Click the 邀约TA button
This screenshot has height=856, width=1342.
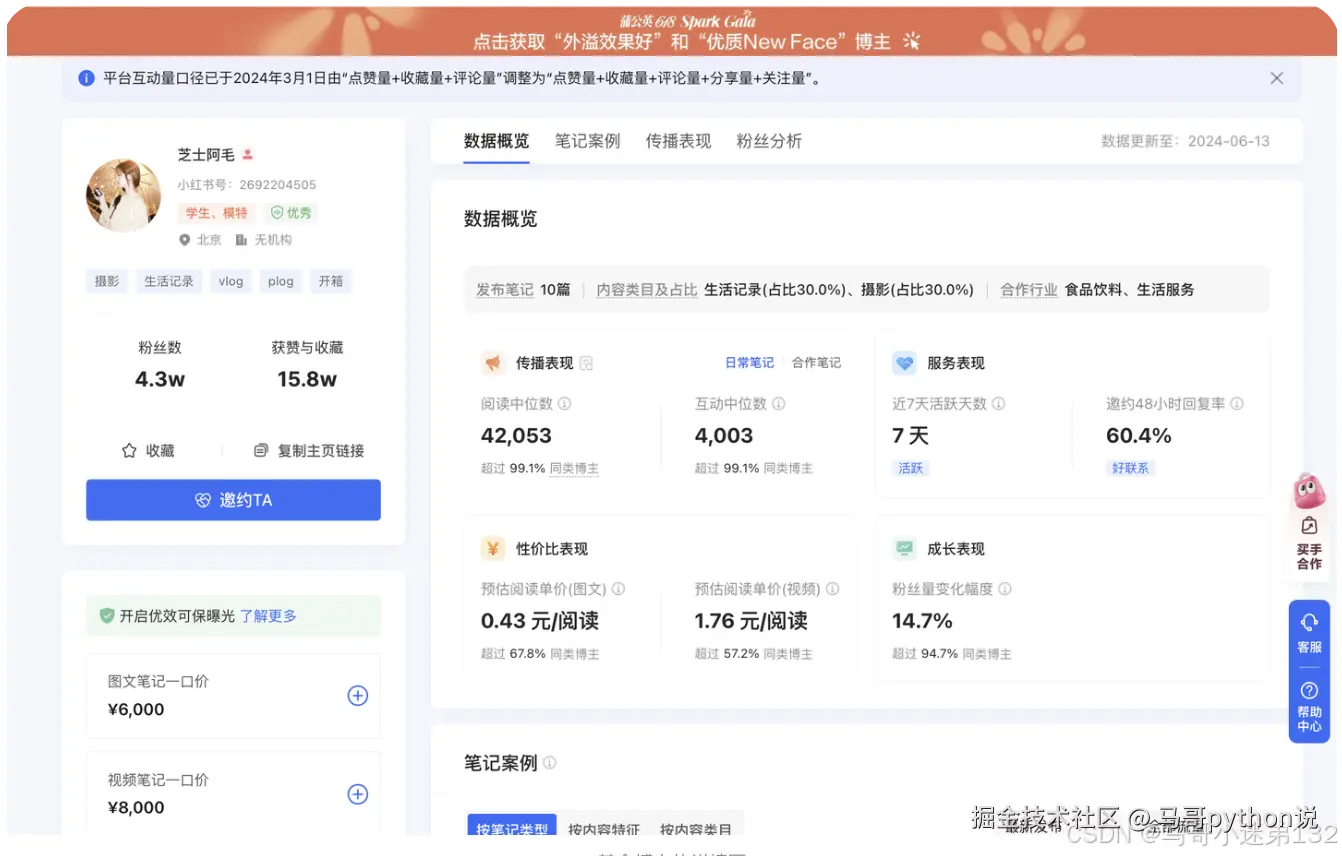click(x=233, y=500)
